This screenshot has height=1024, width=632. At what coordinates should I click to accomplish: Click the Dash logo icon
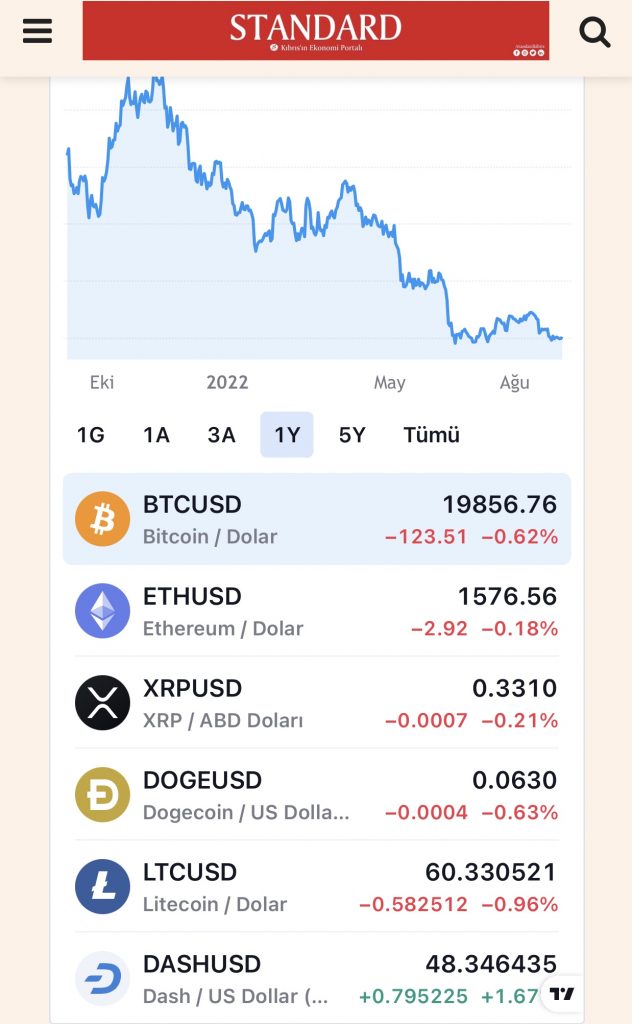(103, 979)
